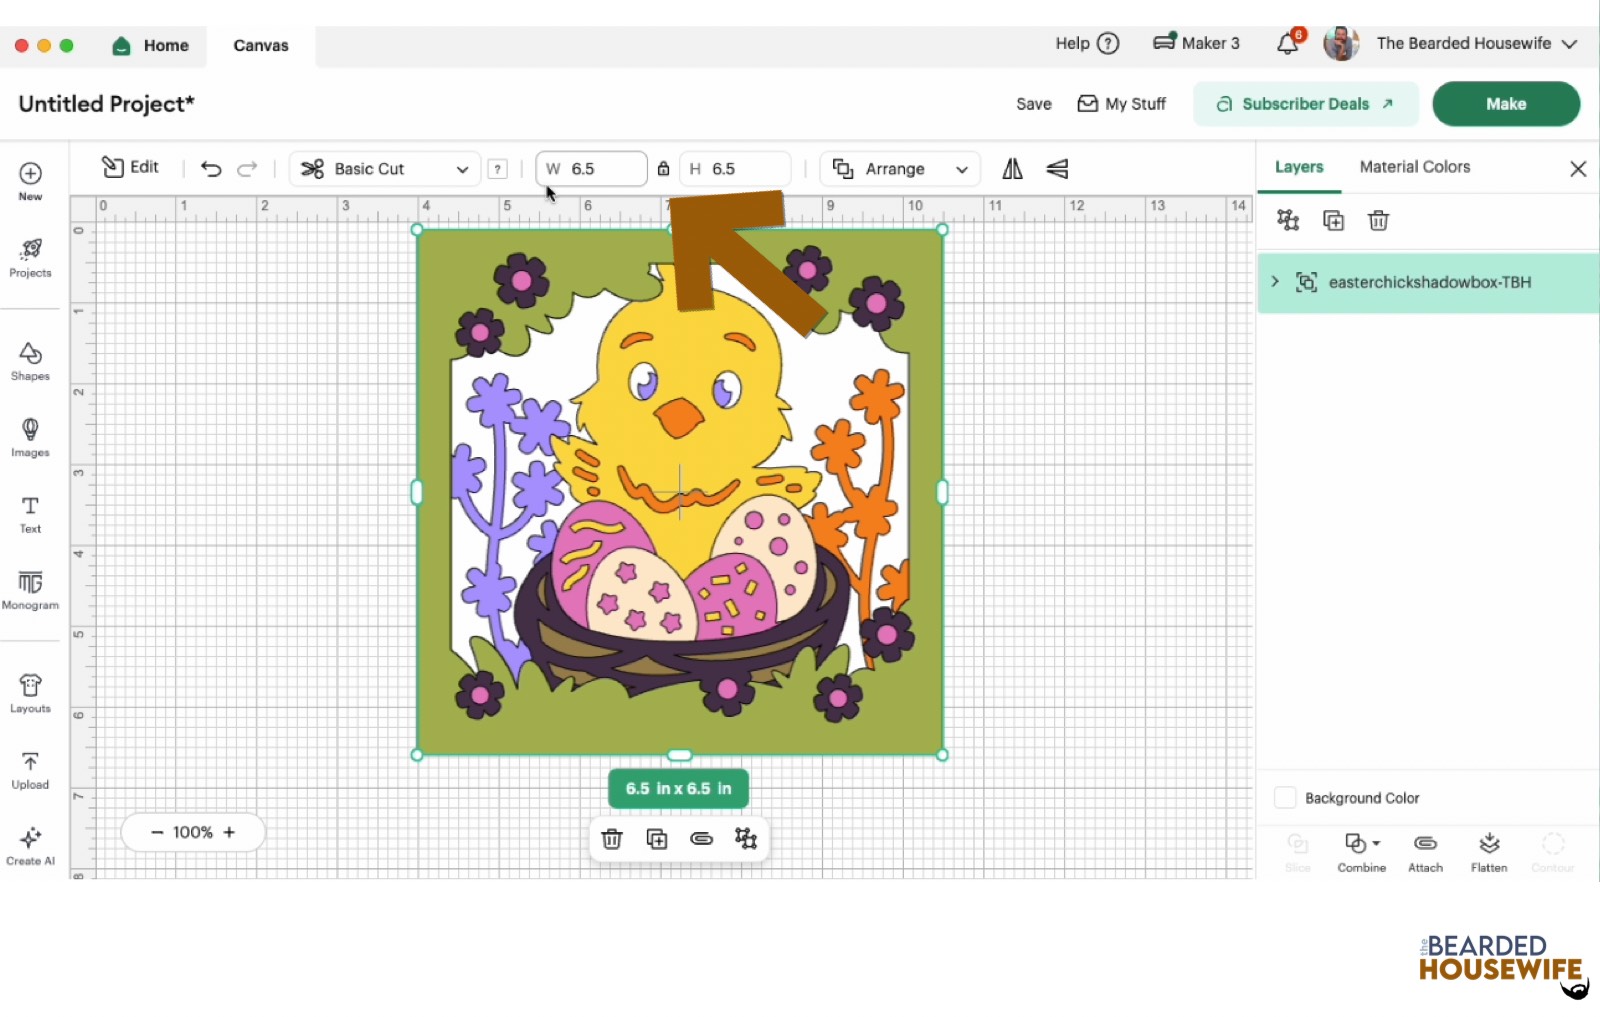Open the Shapes panel
Image resolution: width=1600 pixels, height=1017 pixels.
[30, 360]
